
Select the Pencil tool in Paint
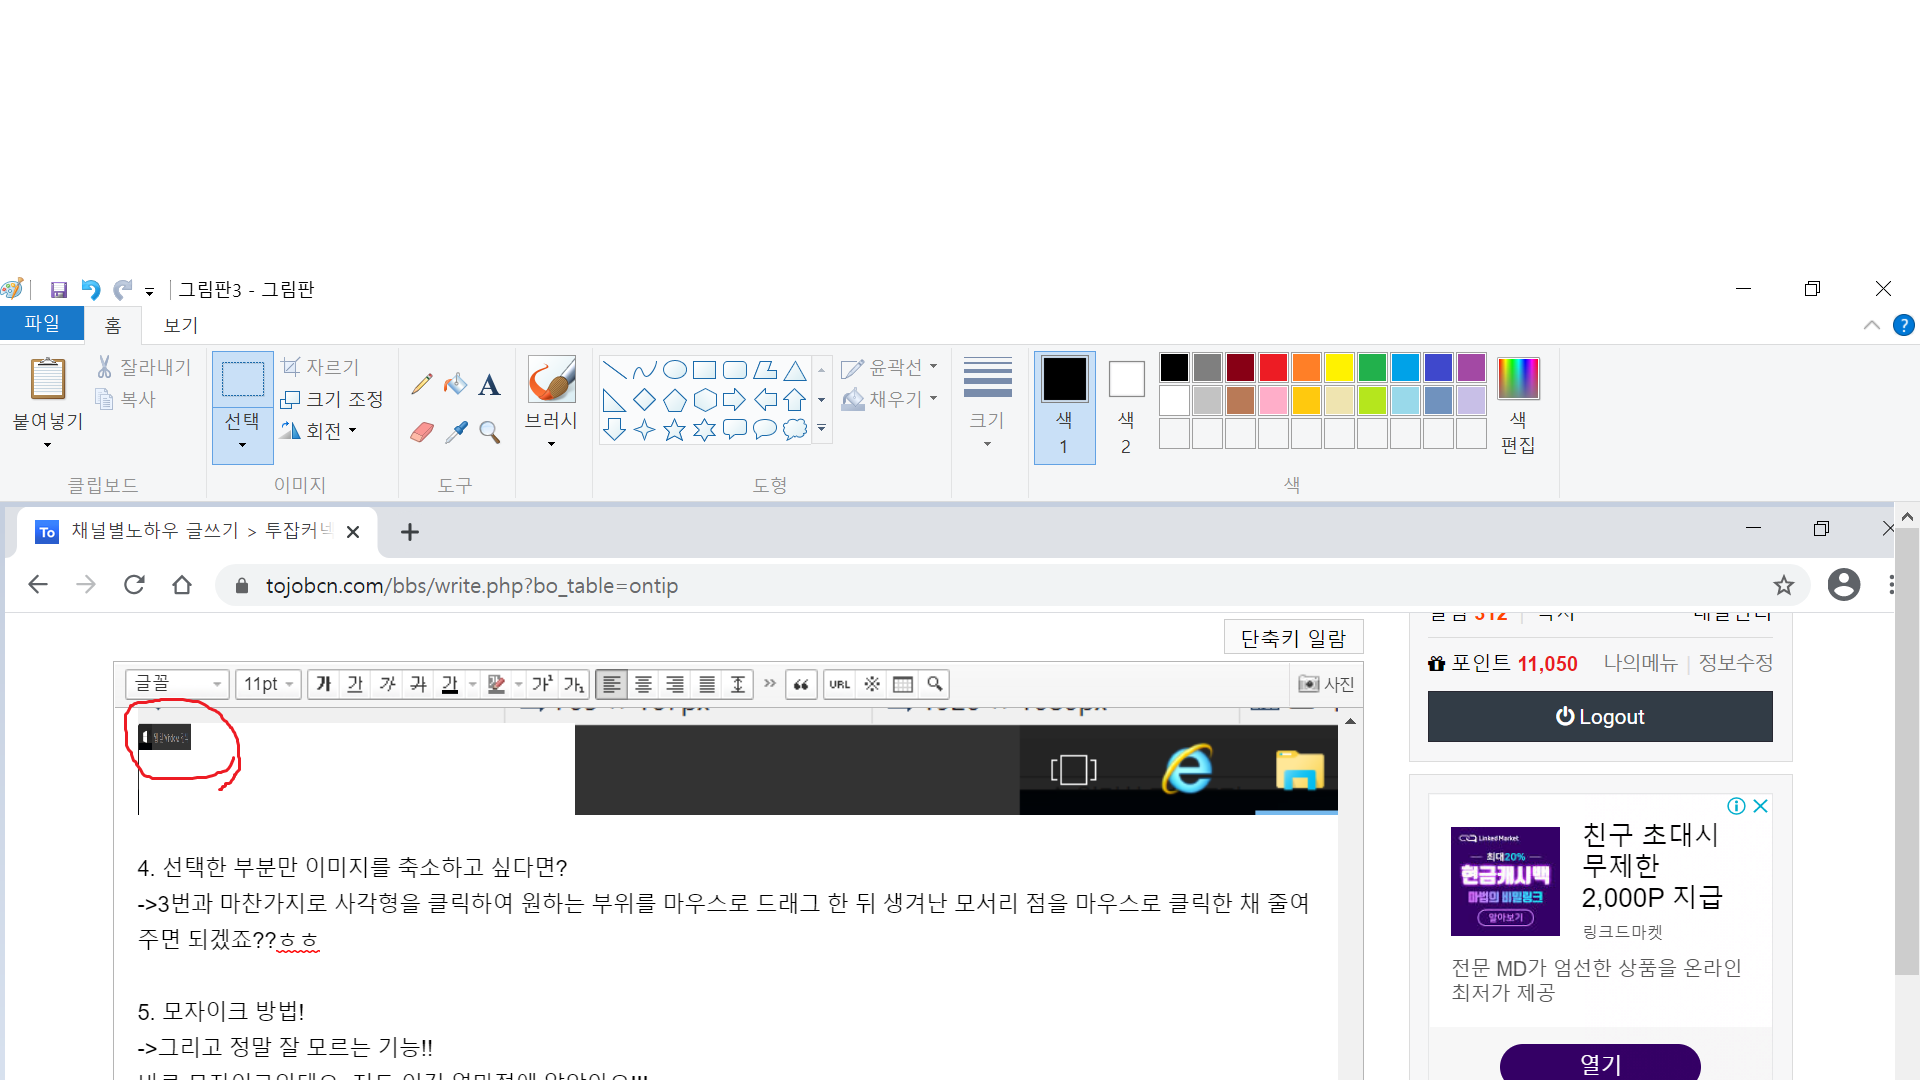[422, 384]
